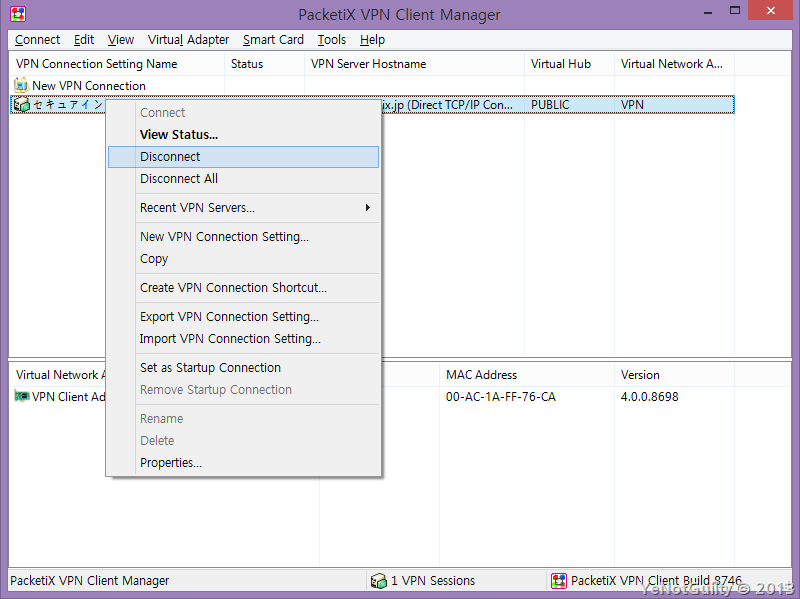Select Create VPN Connection Shortcut...

[243, 288]
